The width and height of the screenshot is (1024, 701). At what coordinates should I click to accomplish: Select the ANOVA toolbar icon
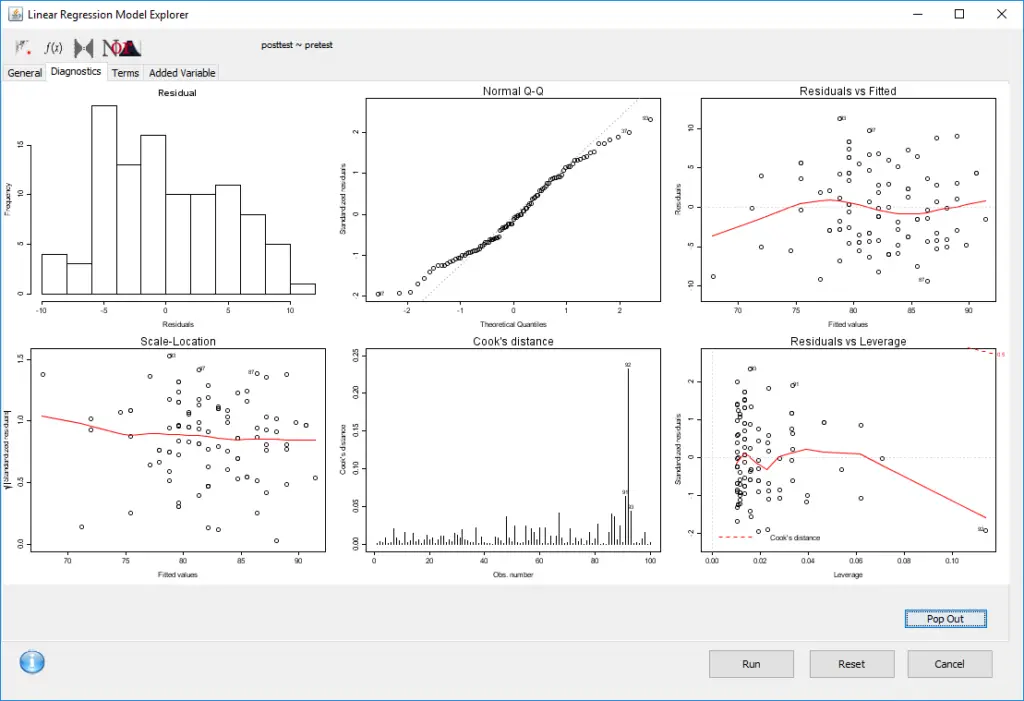[x=122, y=47]
